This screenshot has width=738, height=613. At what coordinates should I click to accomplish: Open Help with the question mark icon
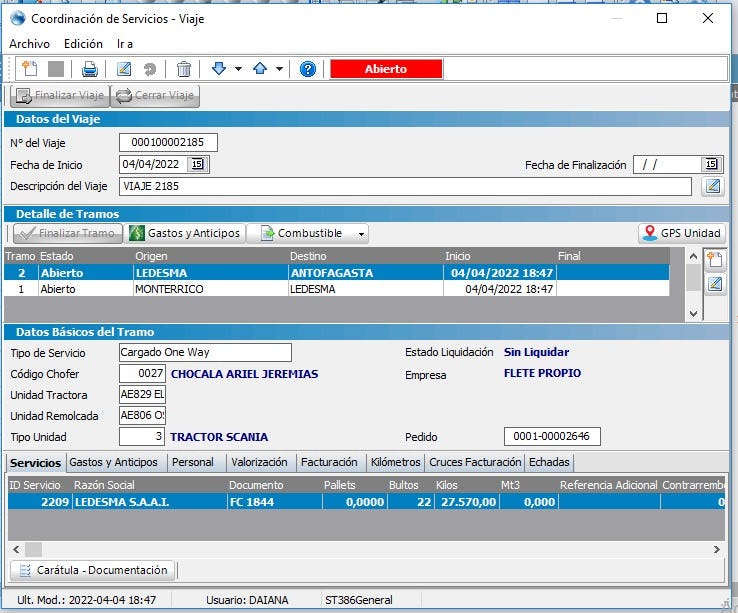[x=307, y=69]
